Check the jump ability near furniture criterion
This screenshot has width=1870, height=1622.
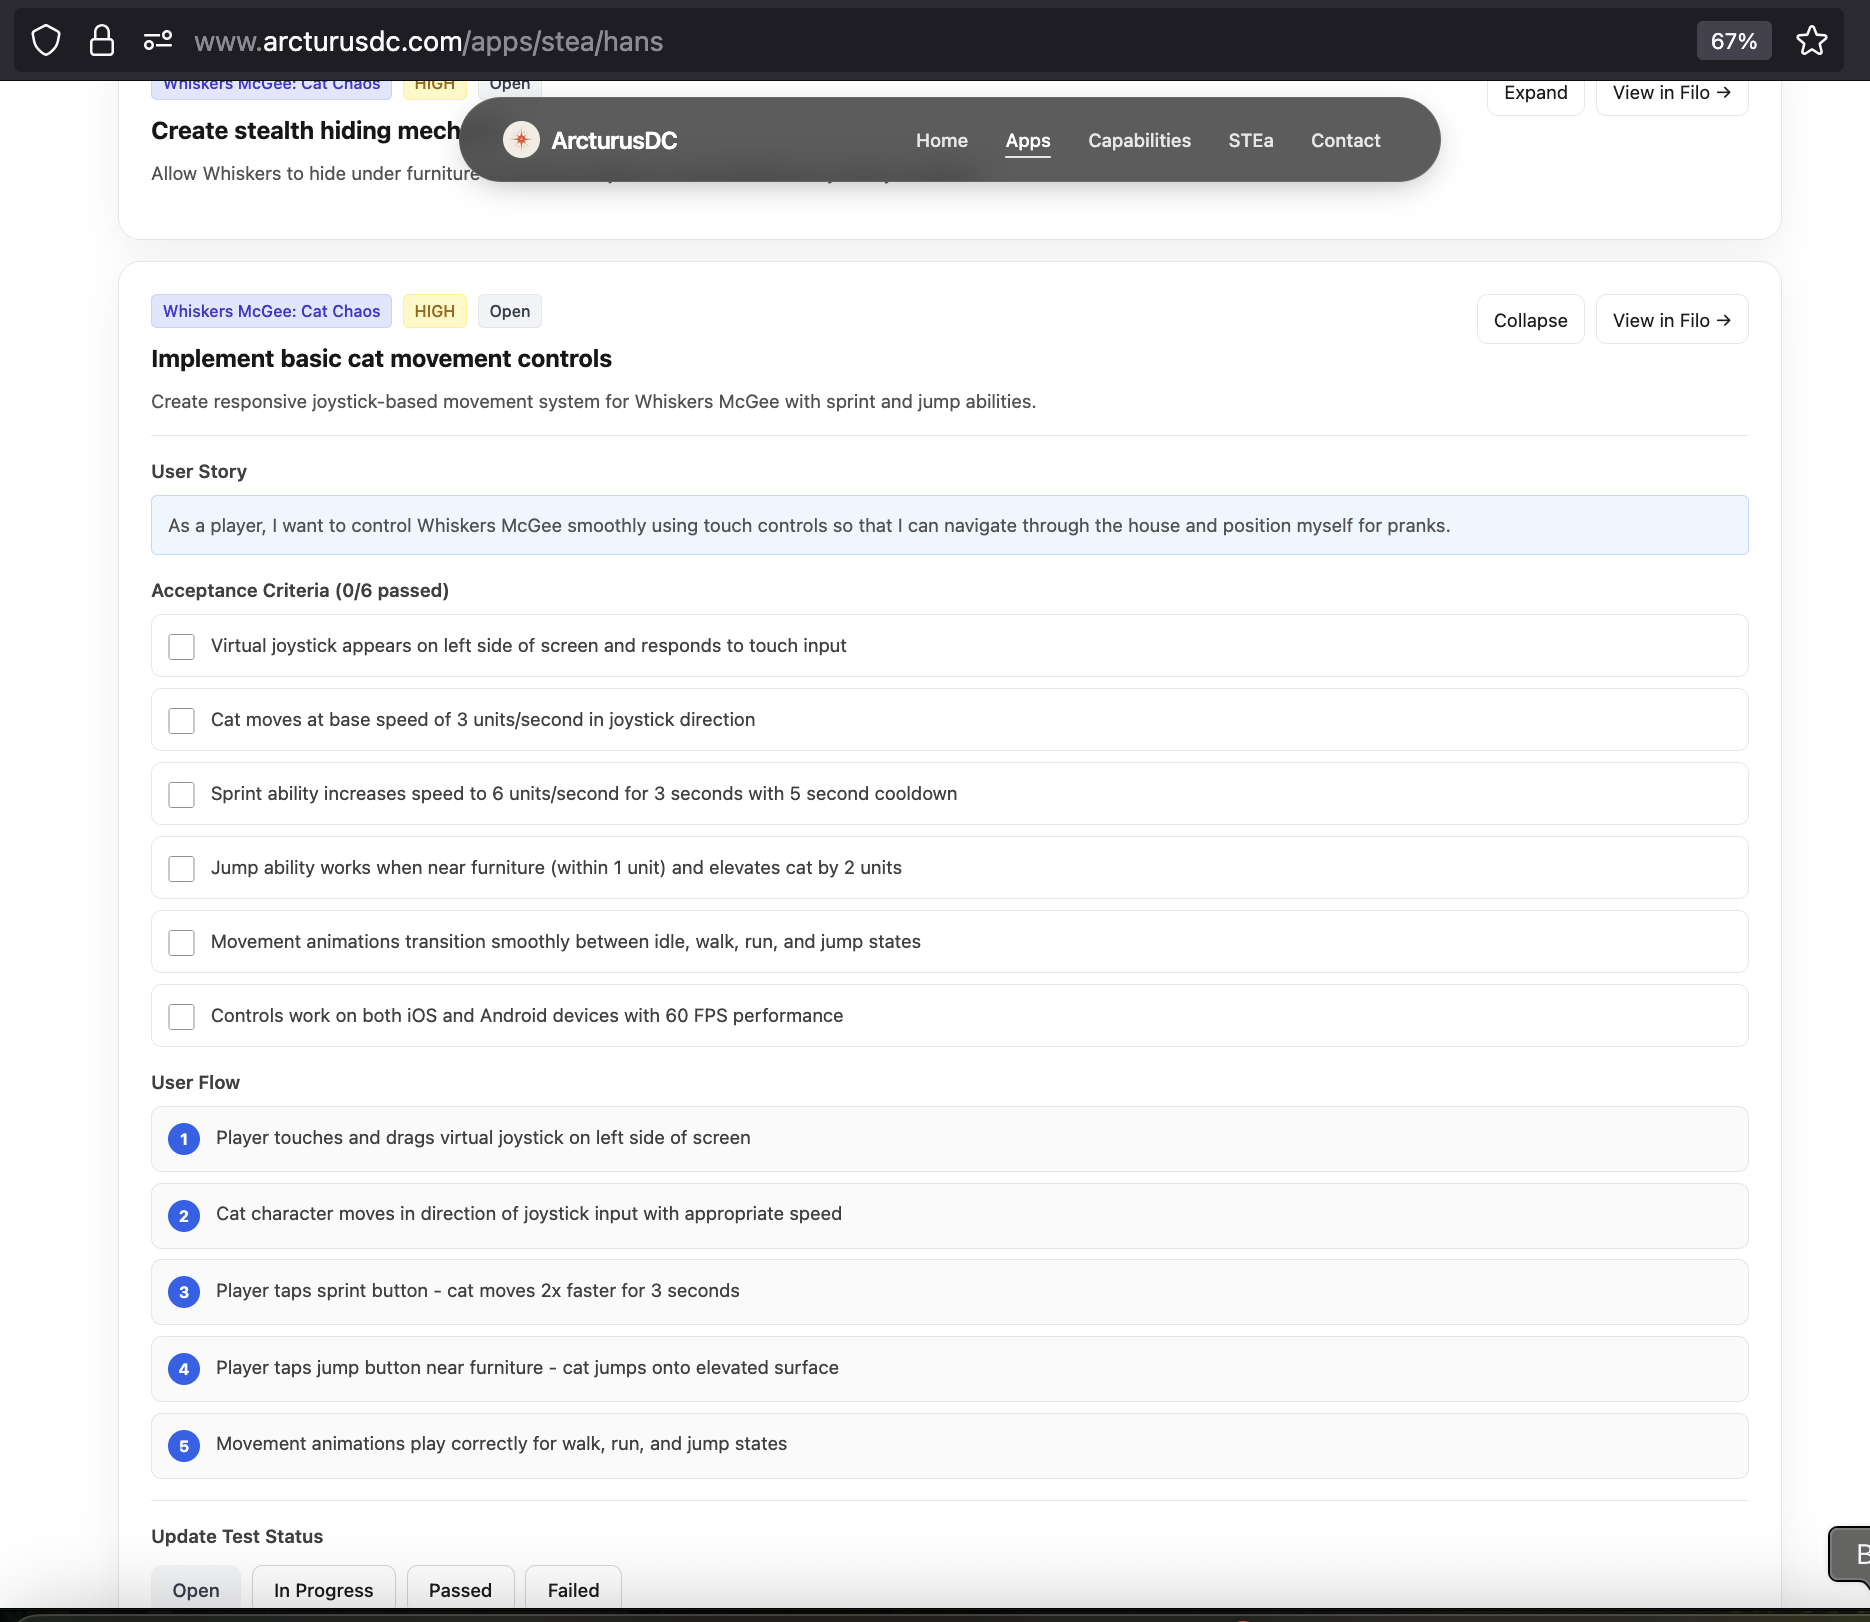(182, 868)
